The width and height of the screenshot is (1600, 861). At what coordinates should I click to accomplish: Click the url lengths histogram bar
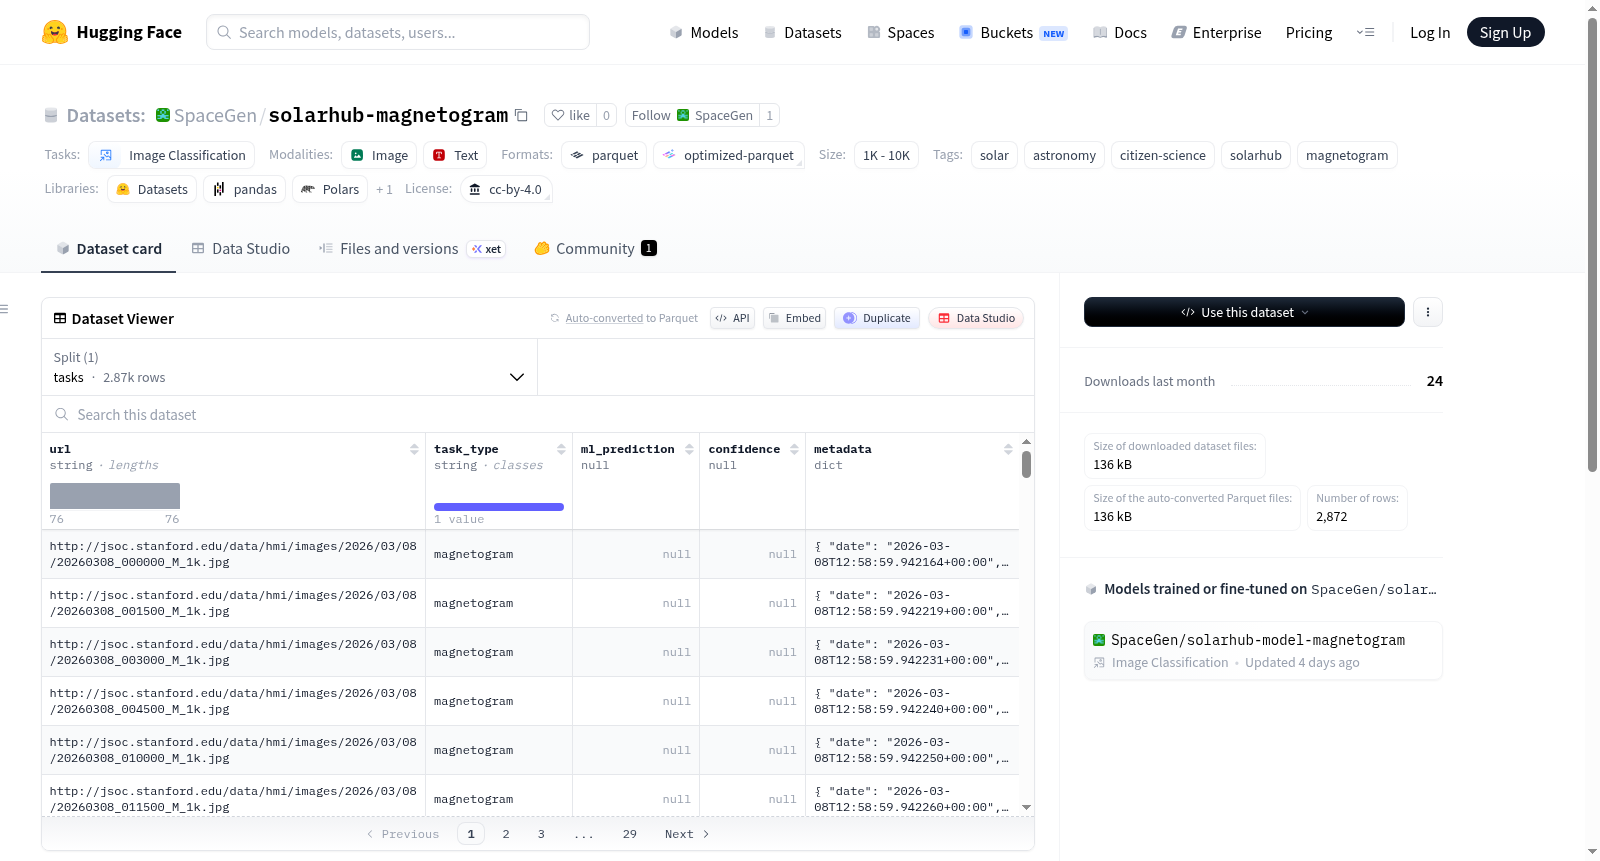coord(115,496)
